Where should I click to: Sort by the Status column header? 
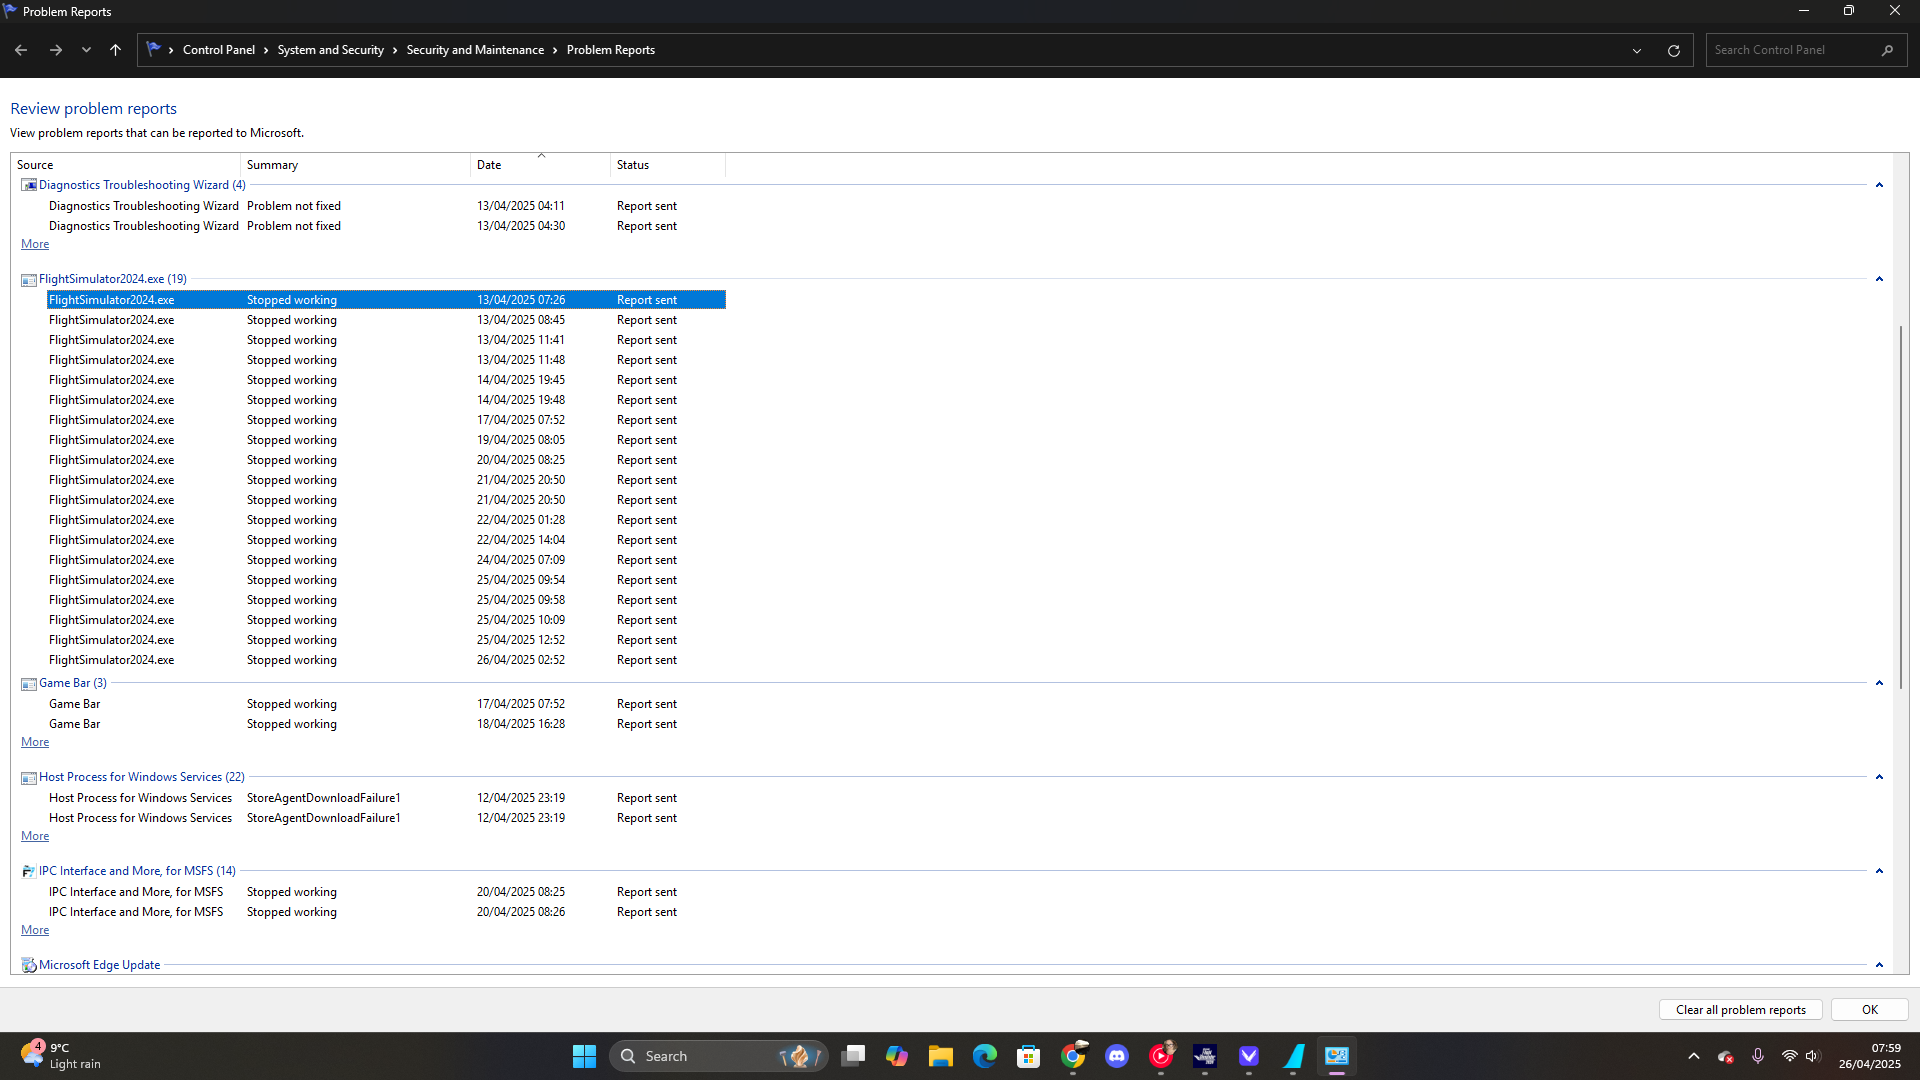point(668,165)
